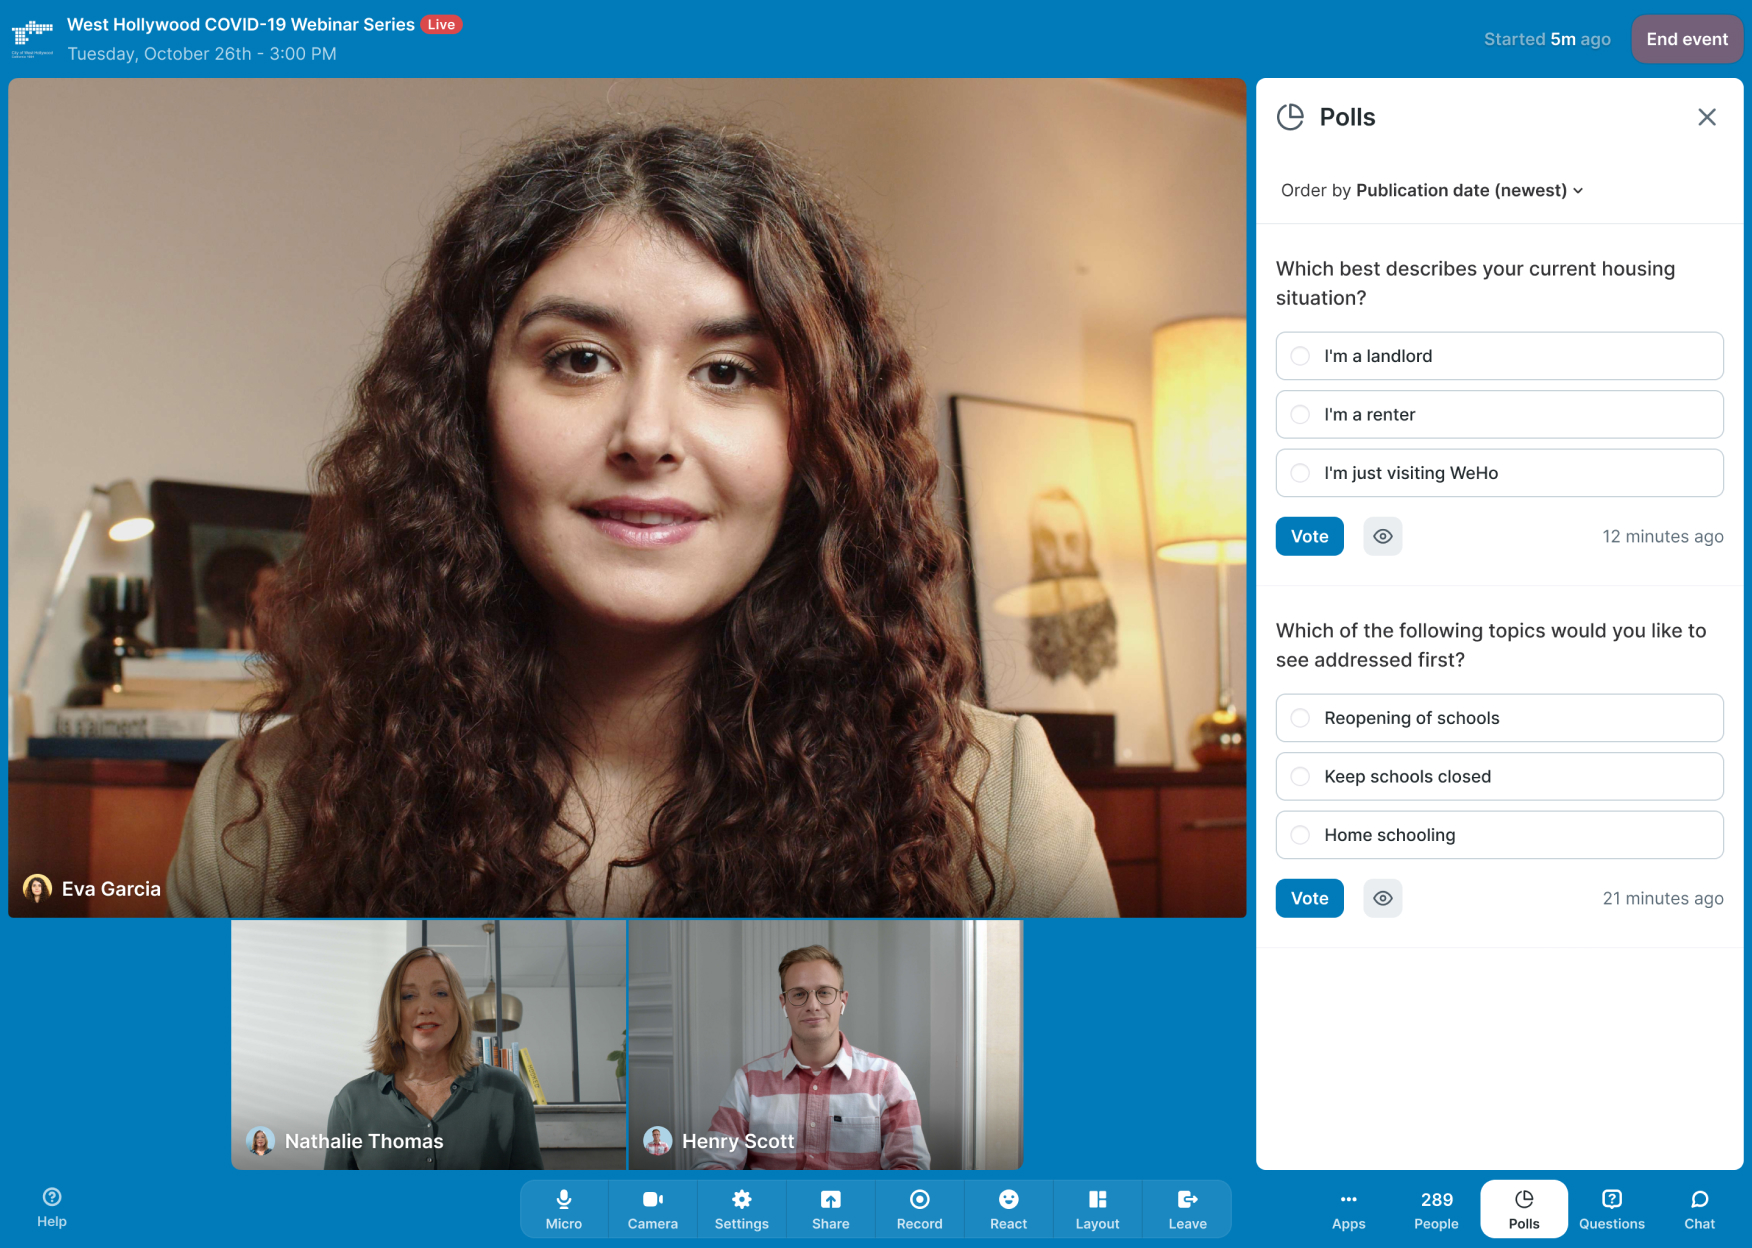The width and height of the screenshot is (1752, 1248).
Task: Vote on the topics poll
Action: tap(1309, 898)
